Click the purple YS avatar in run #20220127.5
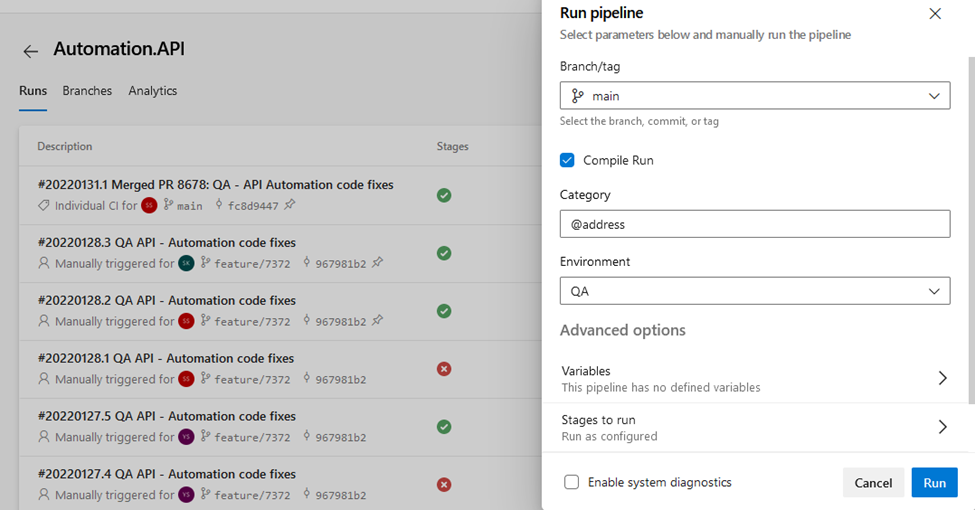The width and height of the screenshot is (975, 510). pyautogui.click(x=187, y=437)
